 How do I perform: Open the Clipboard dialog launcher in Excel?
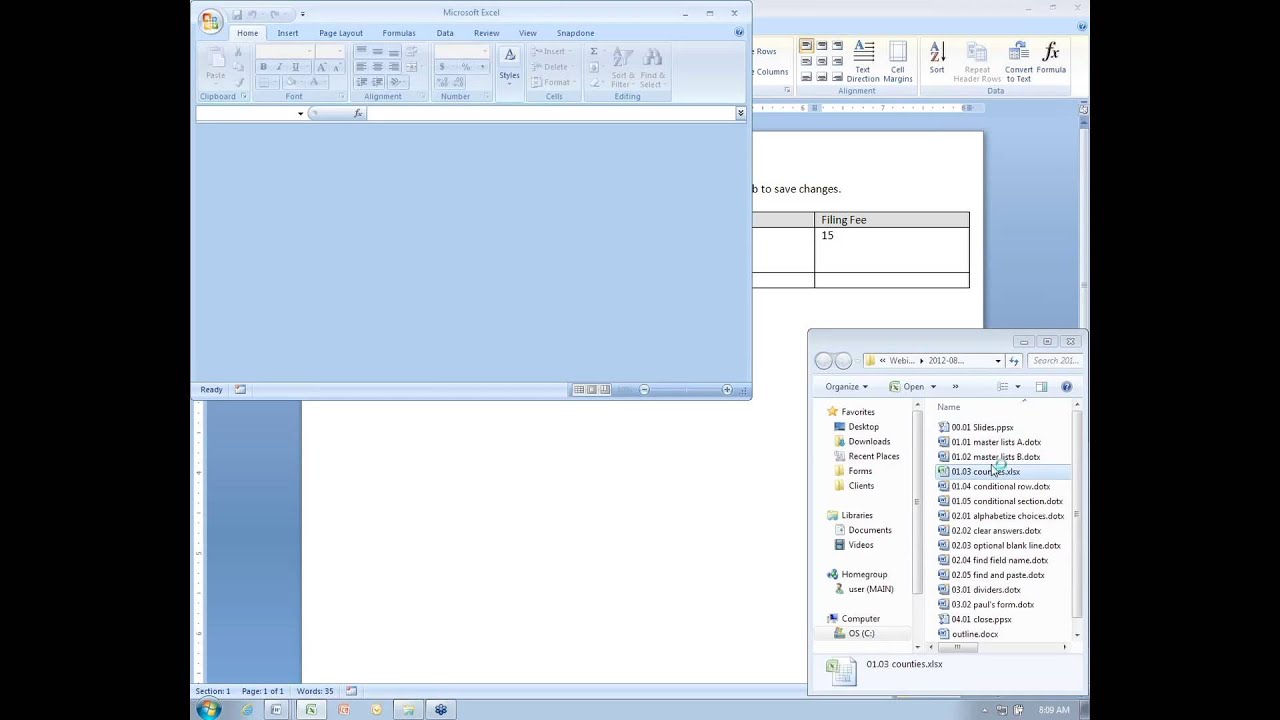(x=243, y=96)
